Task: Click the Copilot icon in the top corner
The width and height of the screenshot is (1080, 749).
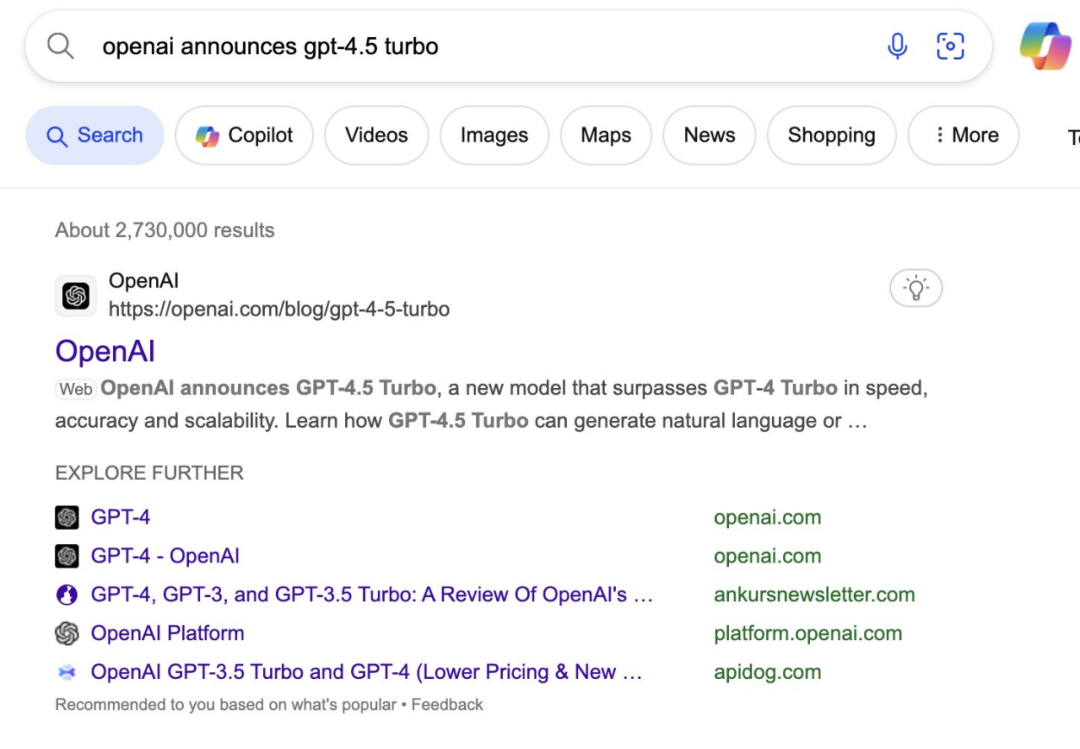Action: [1044, 45]
